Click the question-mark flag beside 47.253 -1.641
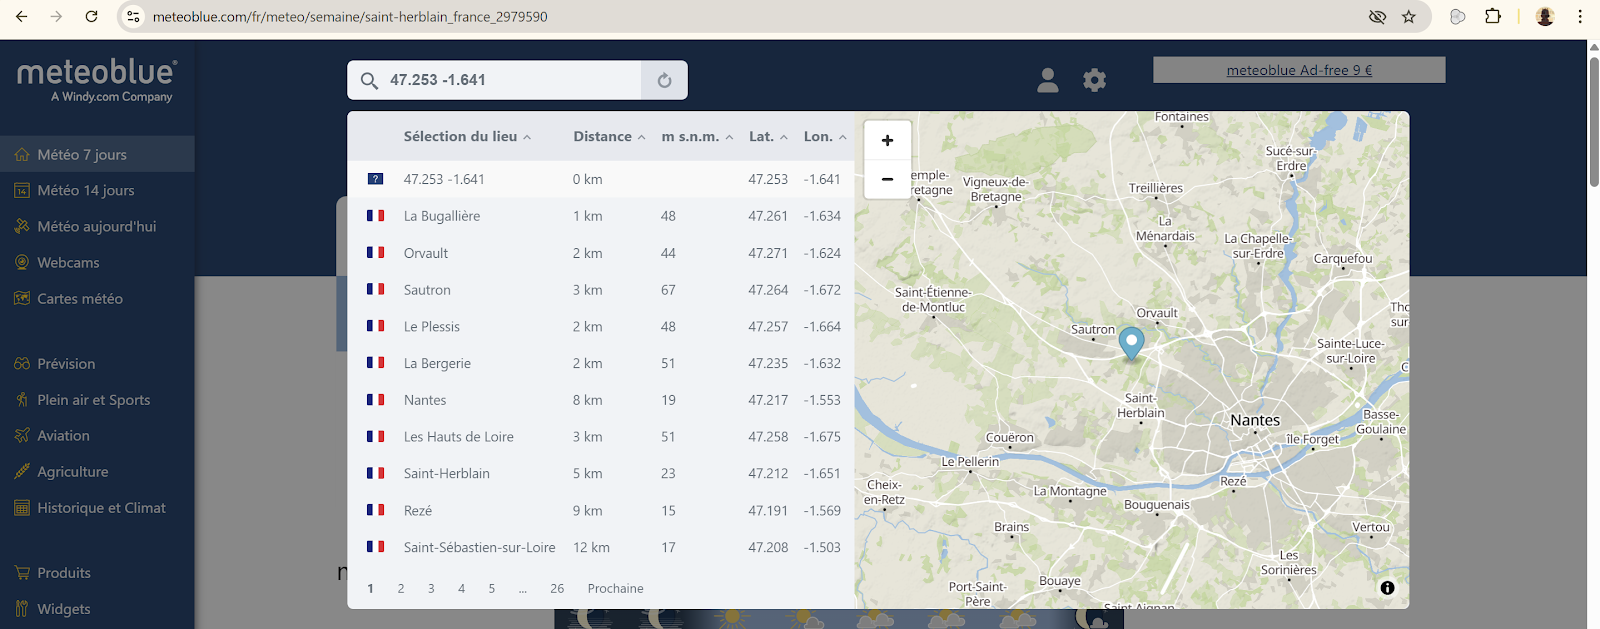Image resolution: width=1600 pixels, height=629 pixels. (x=376, y=179)
